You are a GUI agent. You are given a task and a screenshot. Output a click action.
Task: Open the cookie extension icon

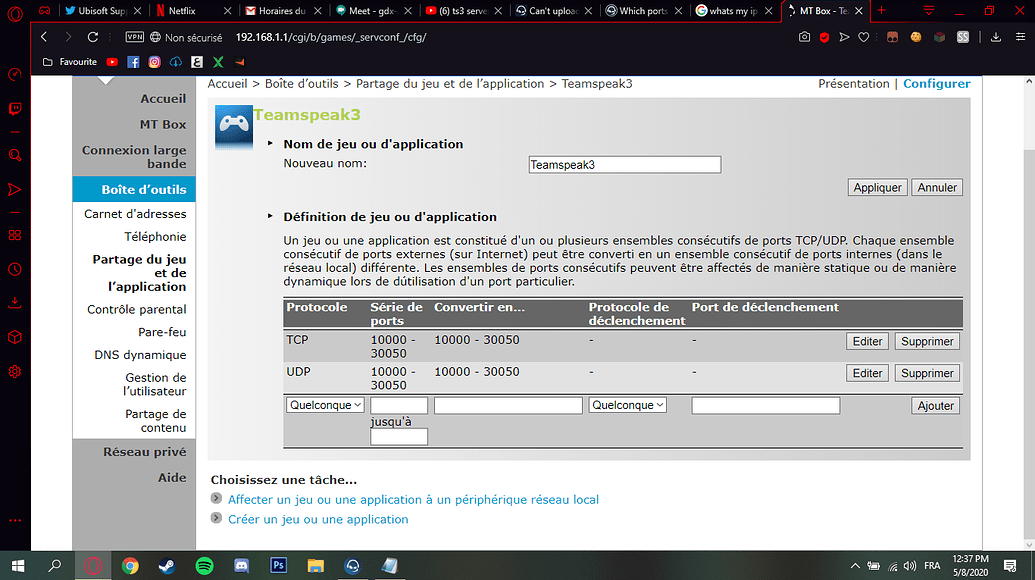coord(916,37)
